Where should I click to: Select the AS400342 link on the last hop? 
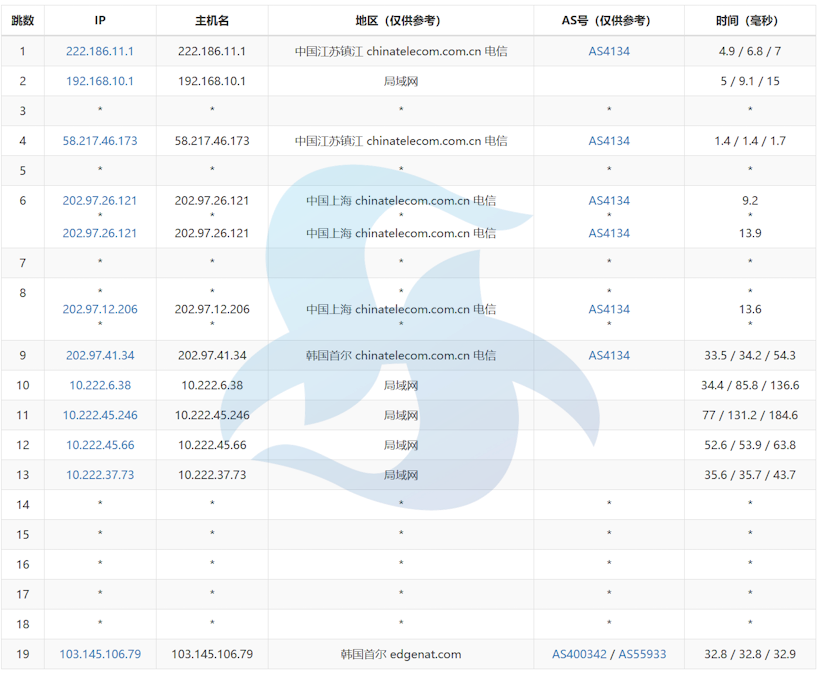[580, 655]
